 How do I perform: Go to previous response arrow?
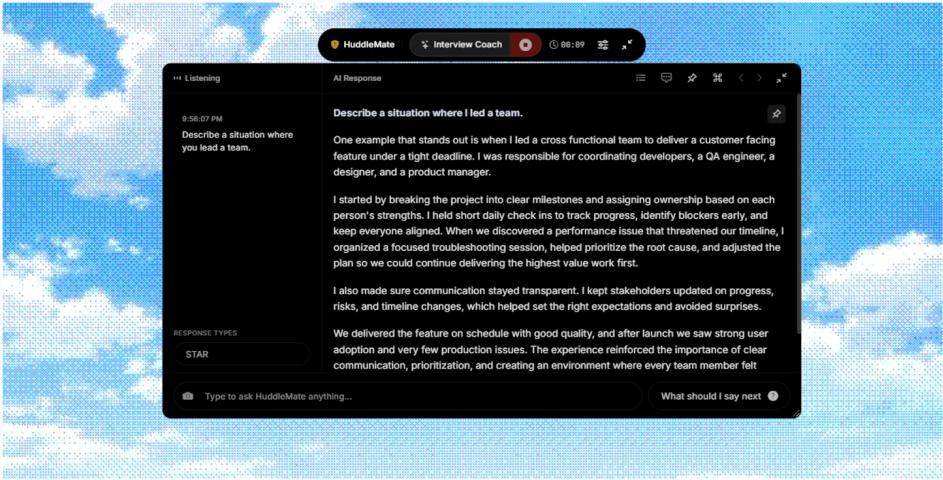coord(741,78)
